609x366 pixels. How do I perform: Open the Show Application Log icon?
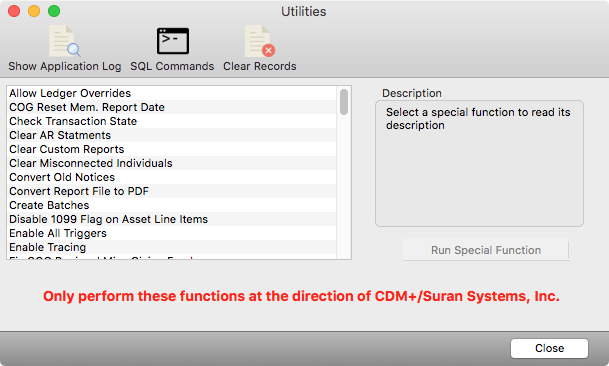(64, 42)
